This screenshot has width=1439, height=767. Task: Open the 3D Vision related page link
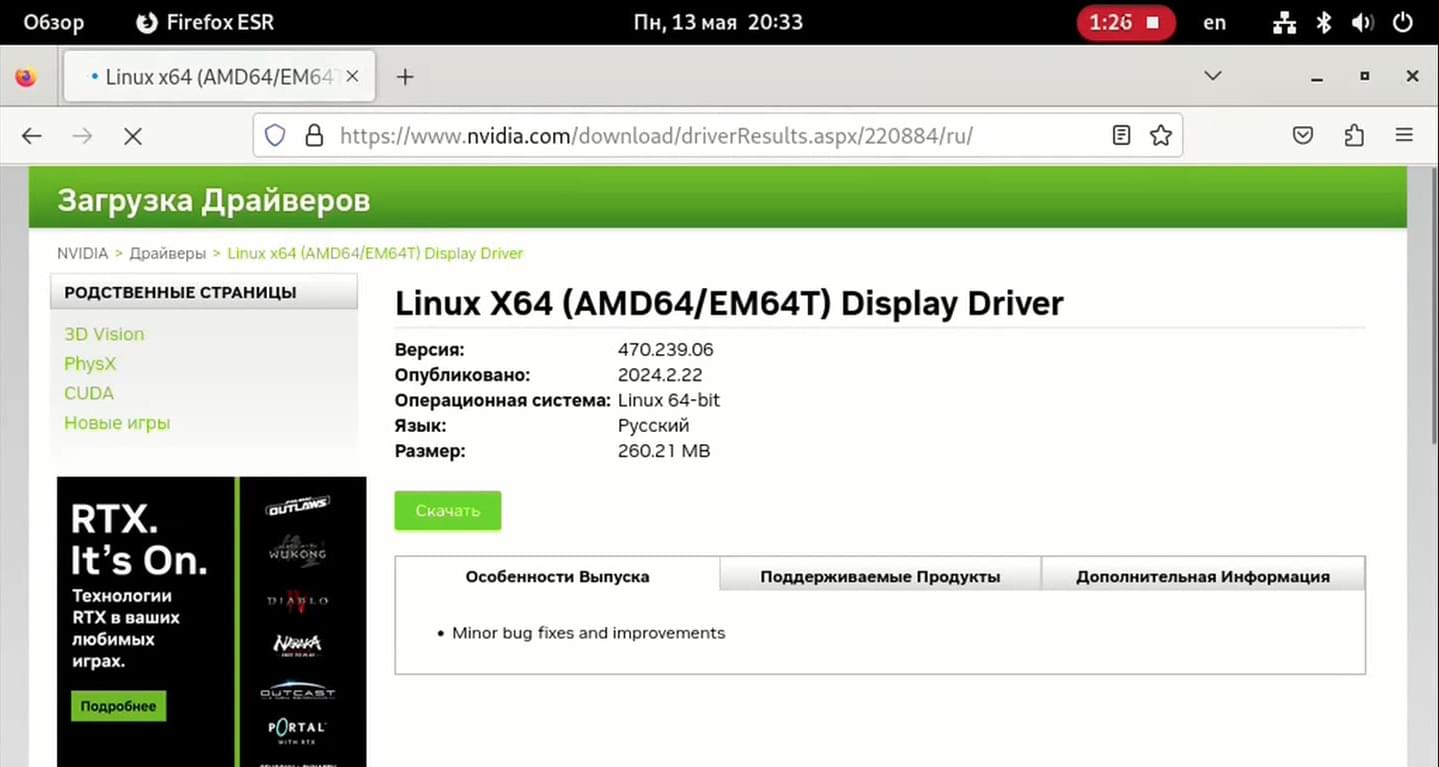click(104, 334)
